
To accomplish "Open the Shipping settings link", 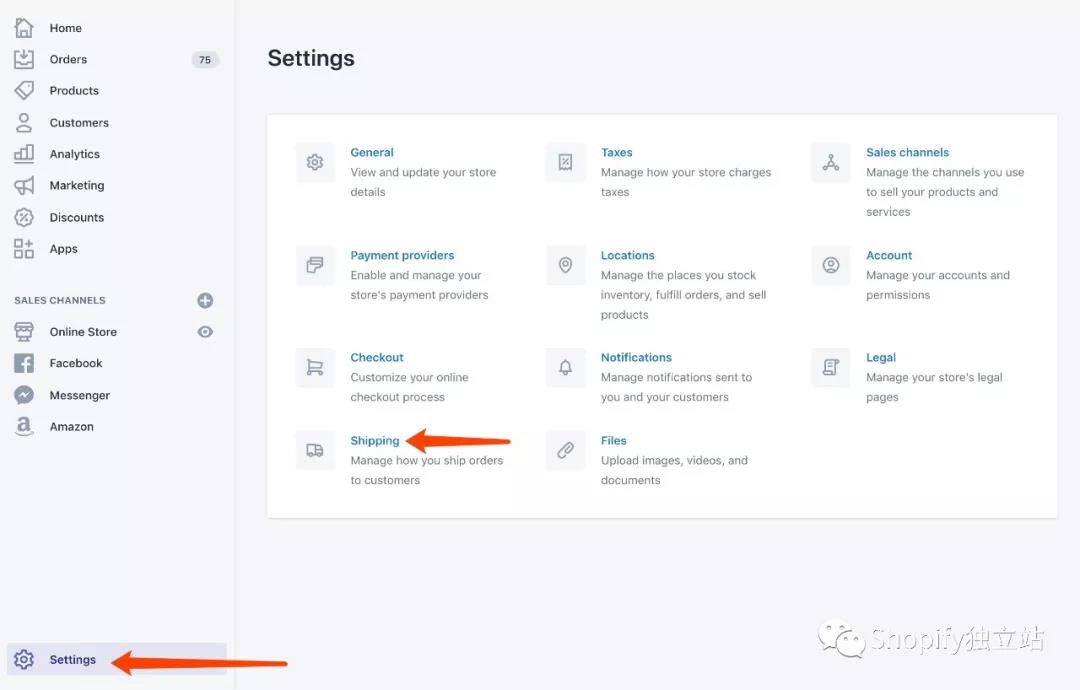I will (x=375, y=441).
